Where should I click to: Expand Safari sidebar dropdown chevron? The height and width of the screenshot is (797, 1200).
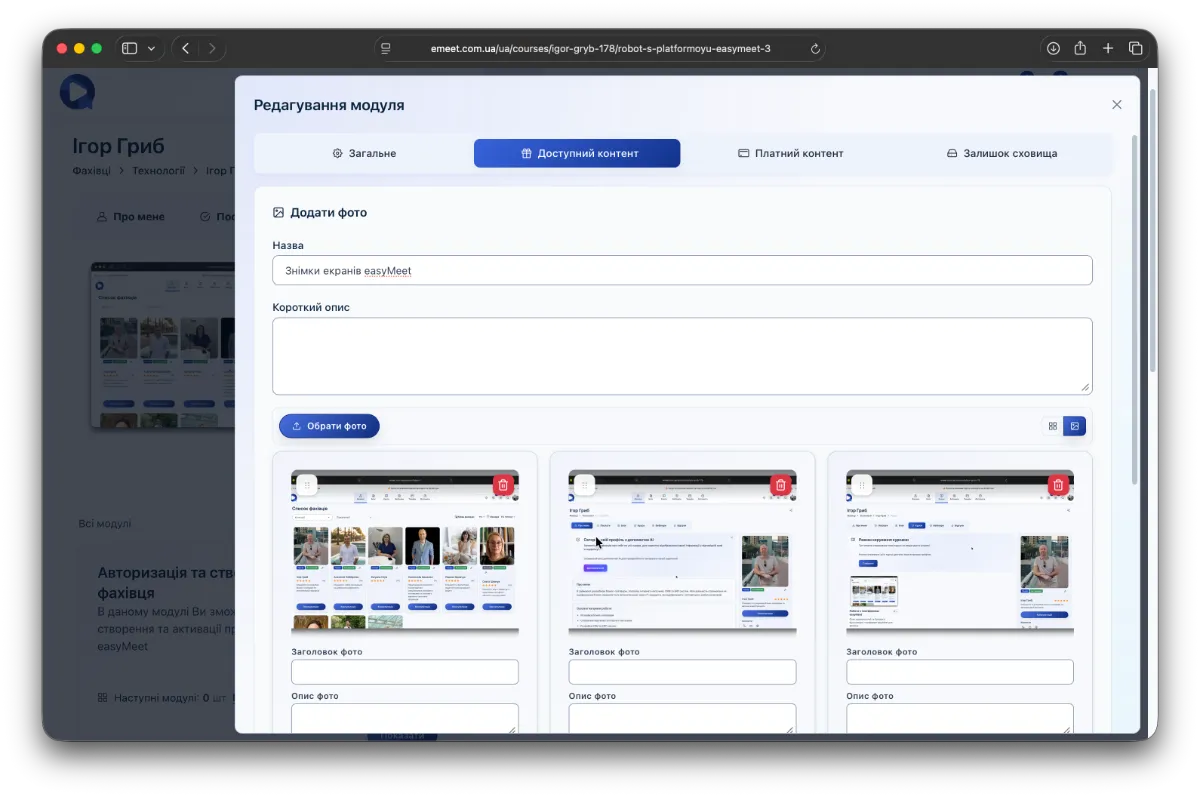tap(151, 48)
